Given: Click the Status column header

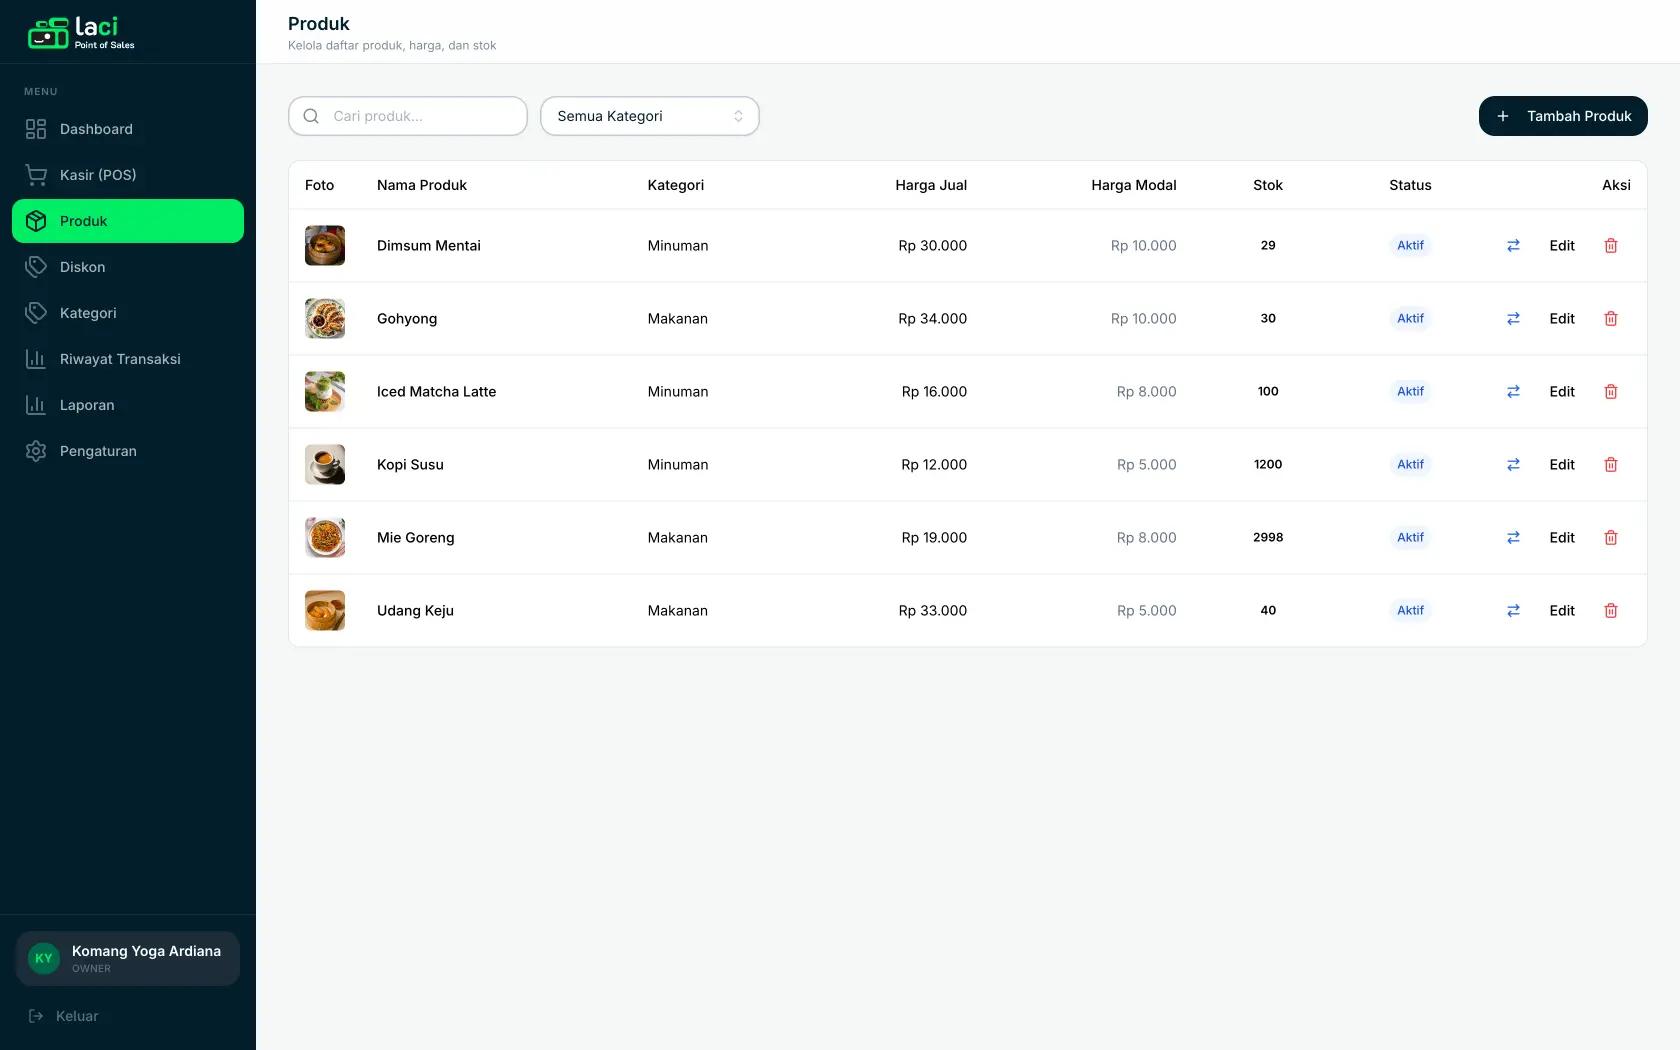Looking at the screenshot, I should pos(1410,185).
